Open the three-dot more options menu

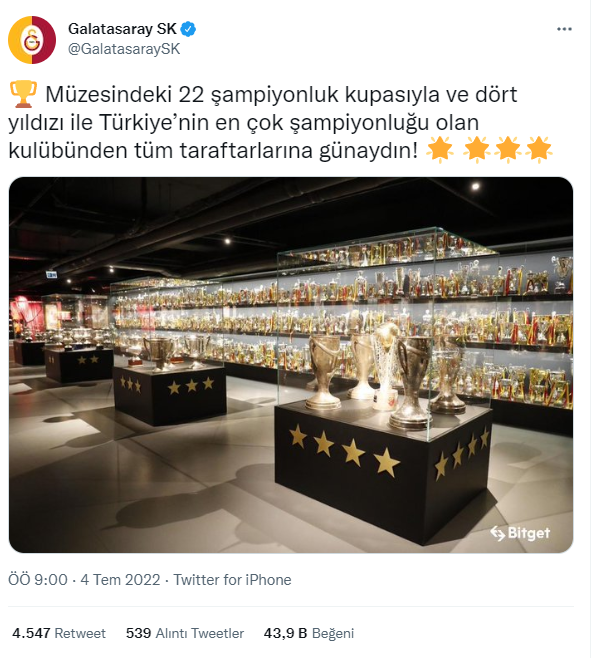click(x=564, y=29)
